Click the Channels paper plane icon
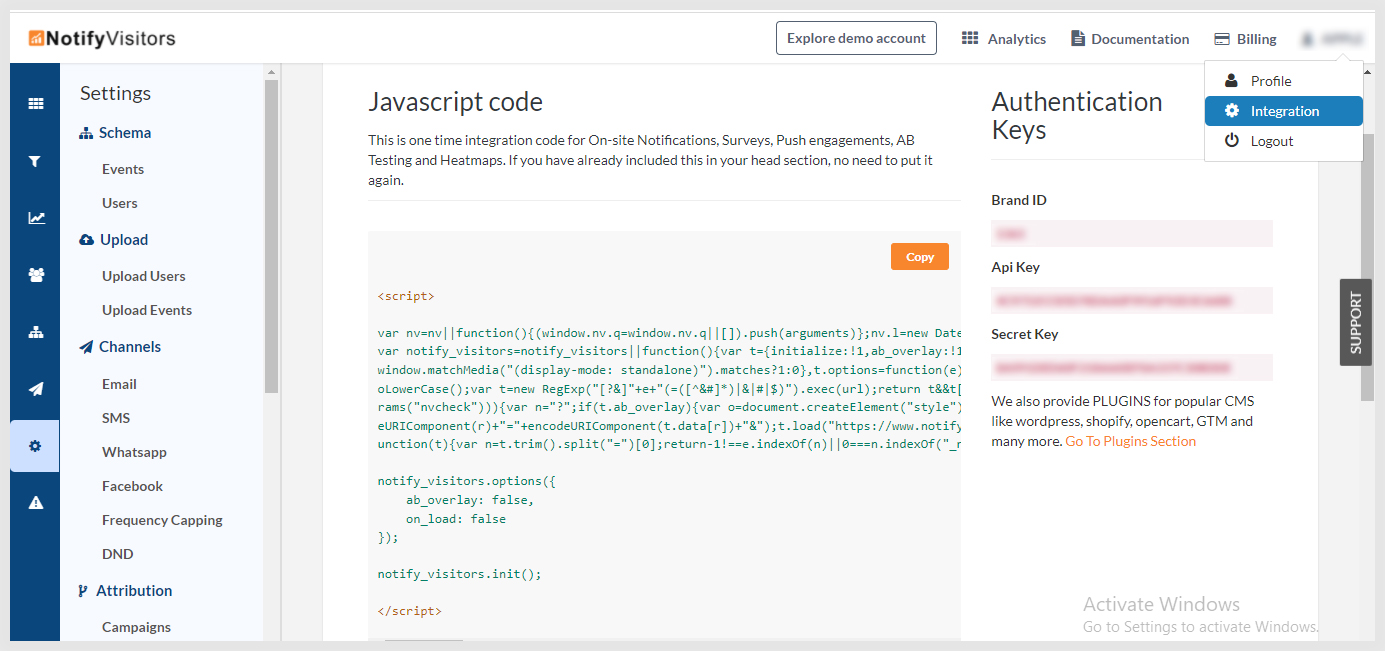Viewport: 1385px width, 651px height. tap(86, 347)
